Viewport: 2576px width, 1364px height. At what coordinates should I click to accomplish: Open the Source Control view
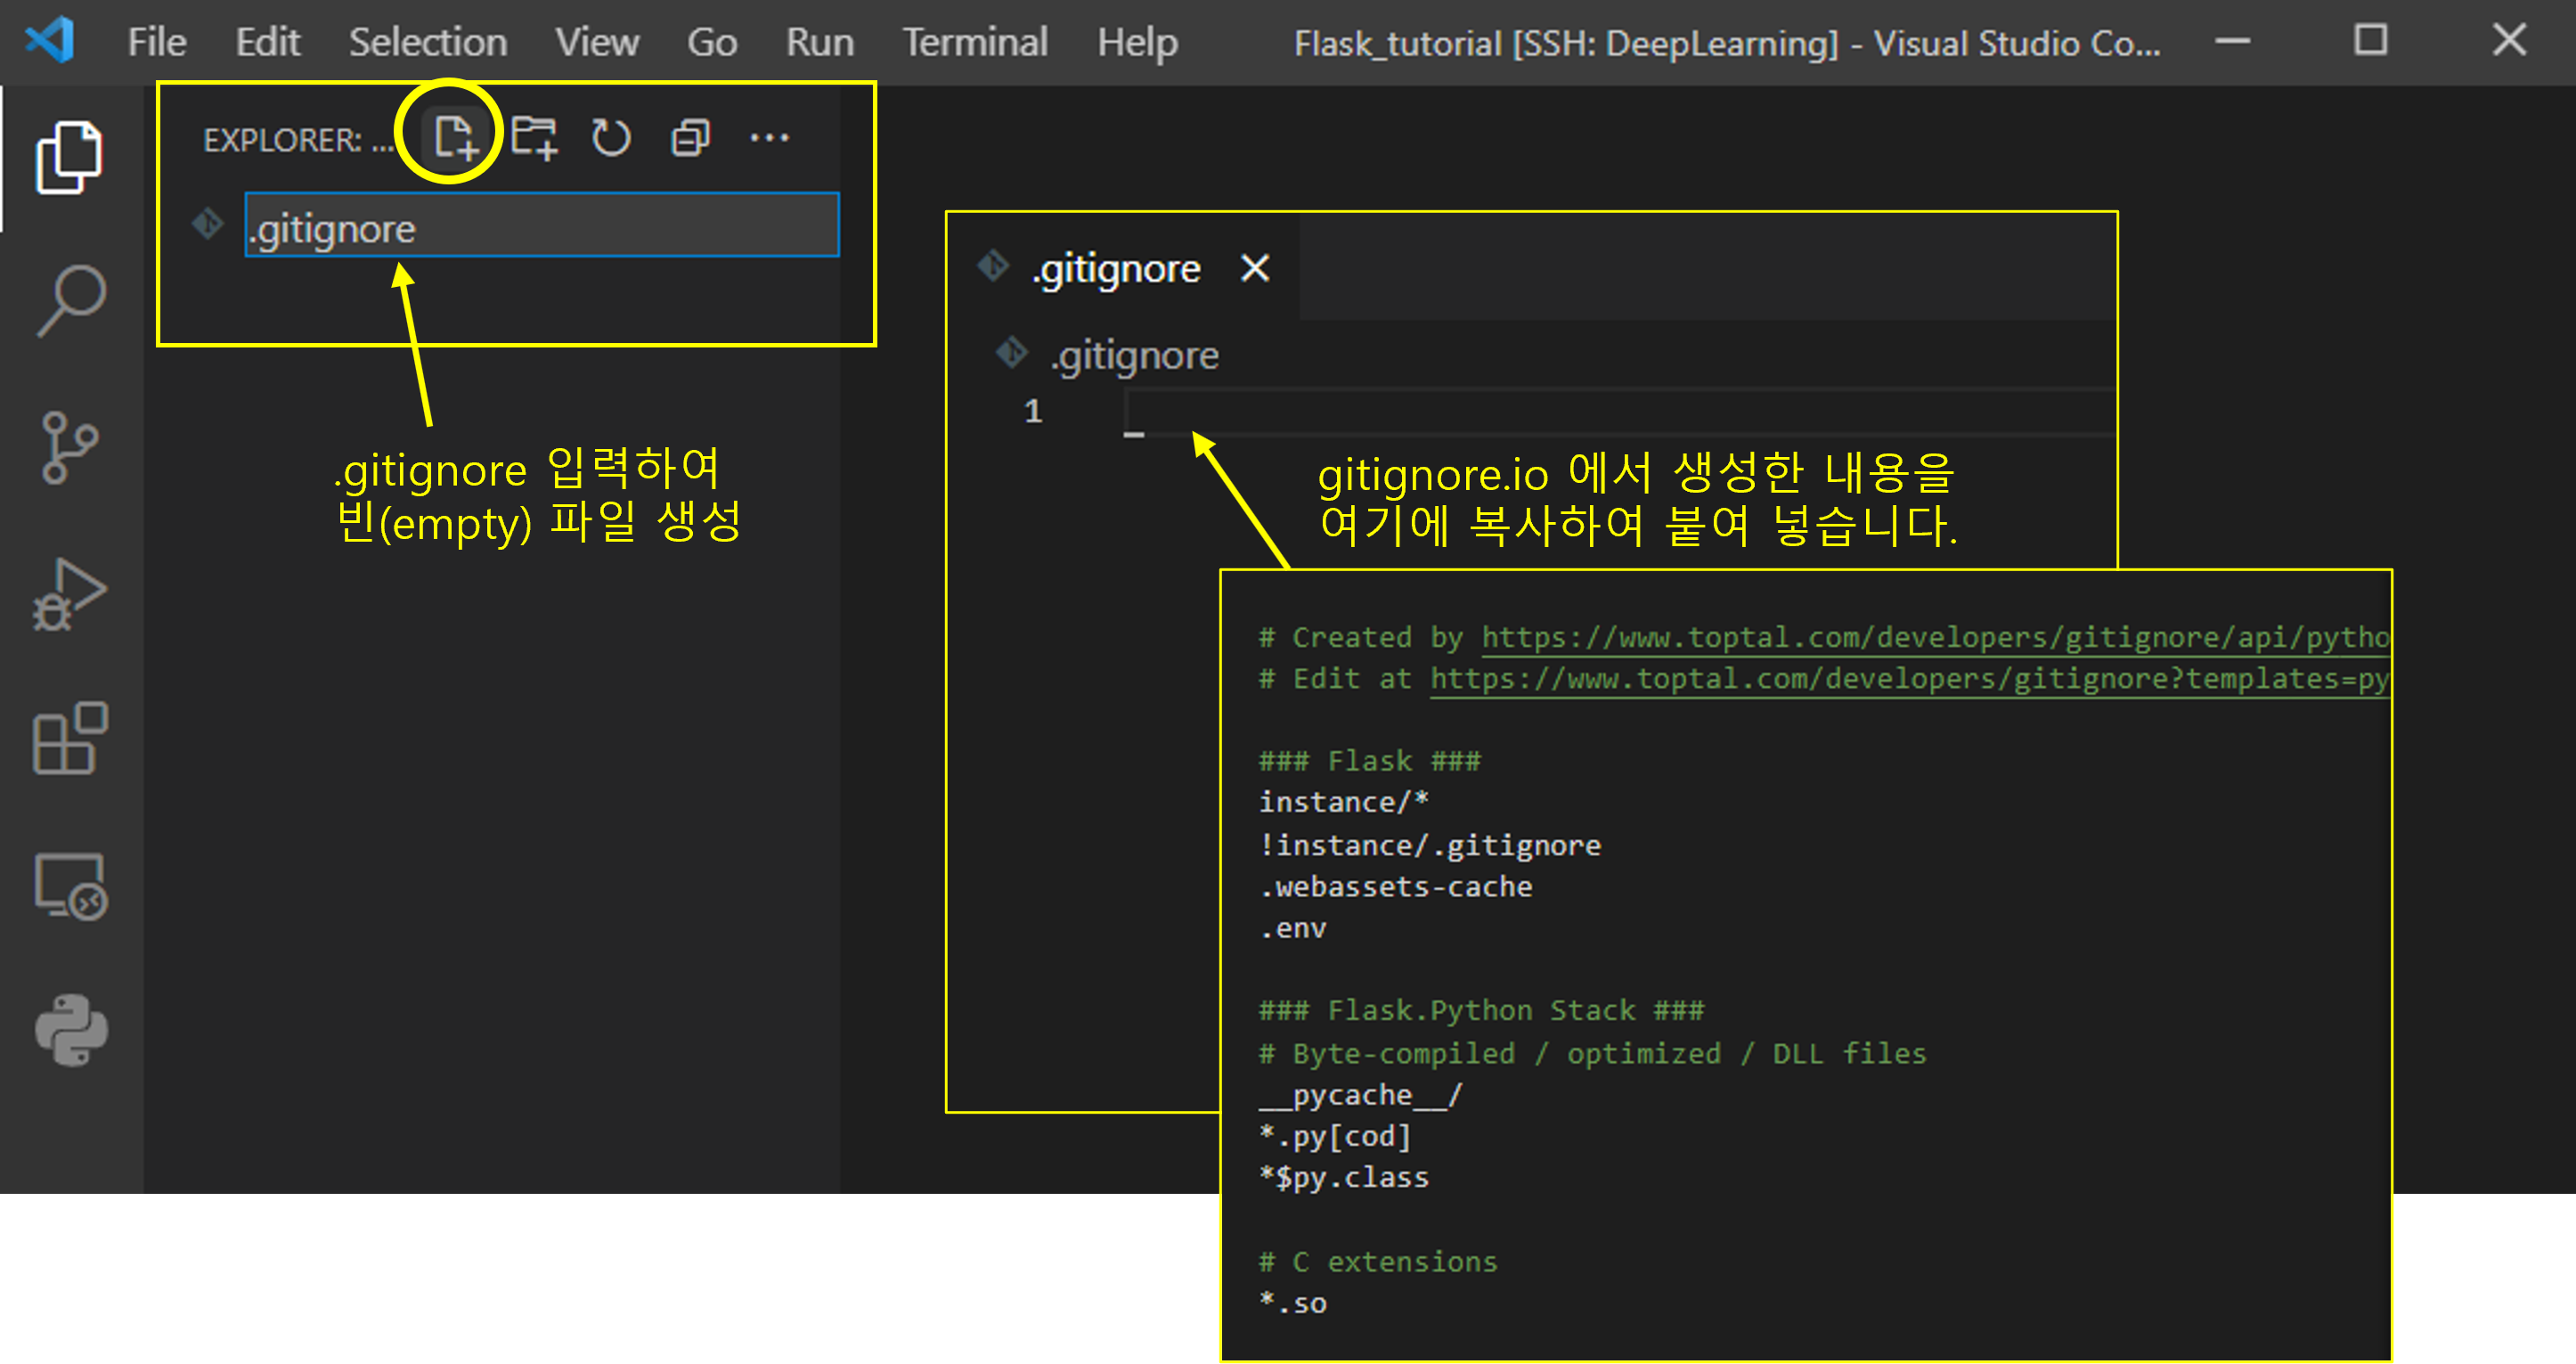pos(70,447)
